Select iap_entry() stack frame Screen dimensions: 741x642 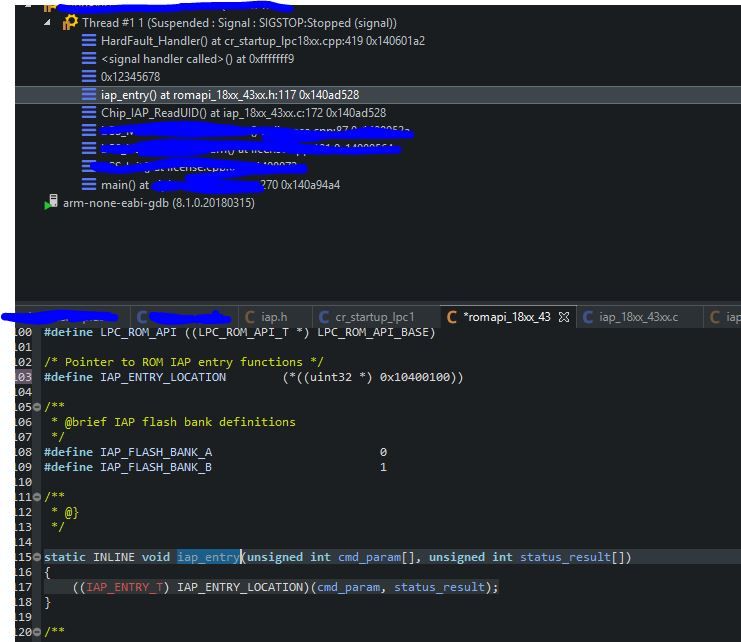pyautogui.click(x=230, y=95)
